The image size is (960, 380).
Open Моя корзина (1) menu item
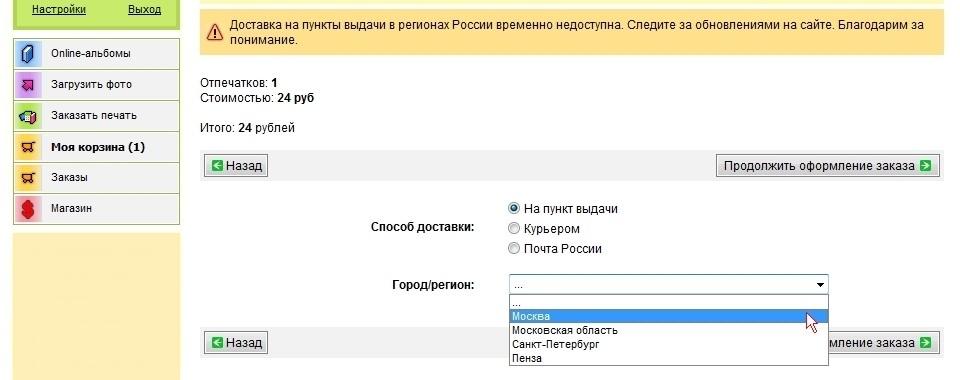coord(97,147)
